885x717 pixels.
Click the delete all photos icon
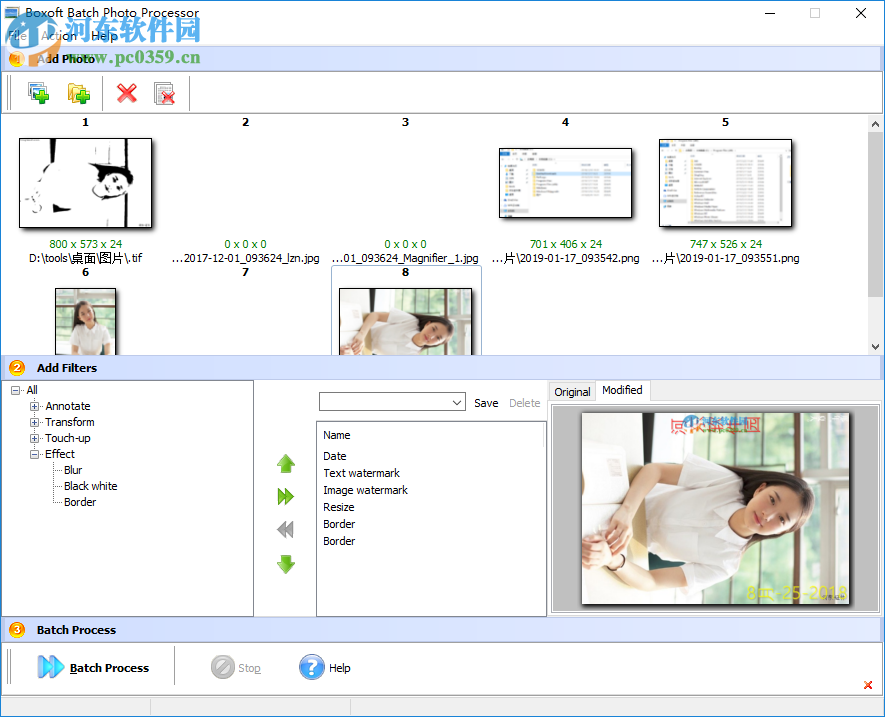coord(165,92)
